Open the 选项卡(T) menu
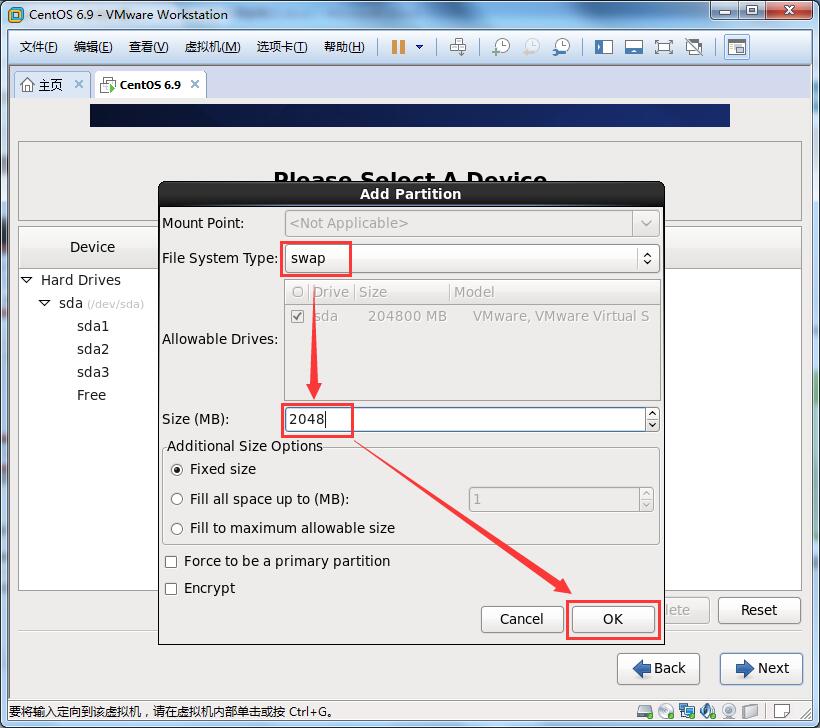The image size is (820, 728). [282, 47]
